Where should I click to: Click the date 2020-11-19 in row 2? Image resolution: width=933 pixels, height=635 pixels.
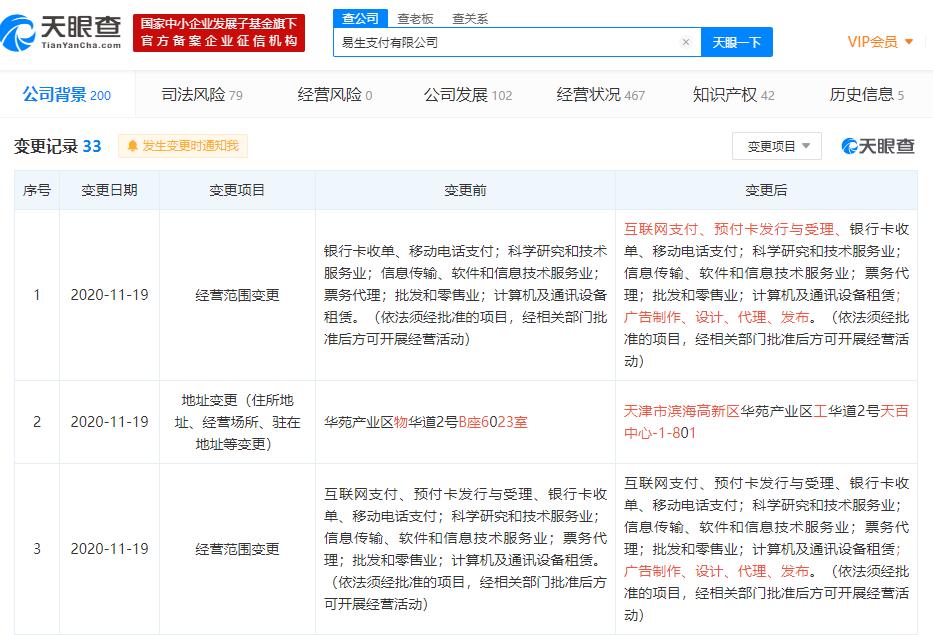tap(109, 422)
